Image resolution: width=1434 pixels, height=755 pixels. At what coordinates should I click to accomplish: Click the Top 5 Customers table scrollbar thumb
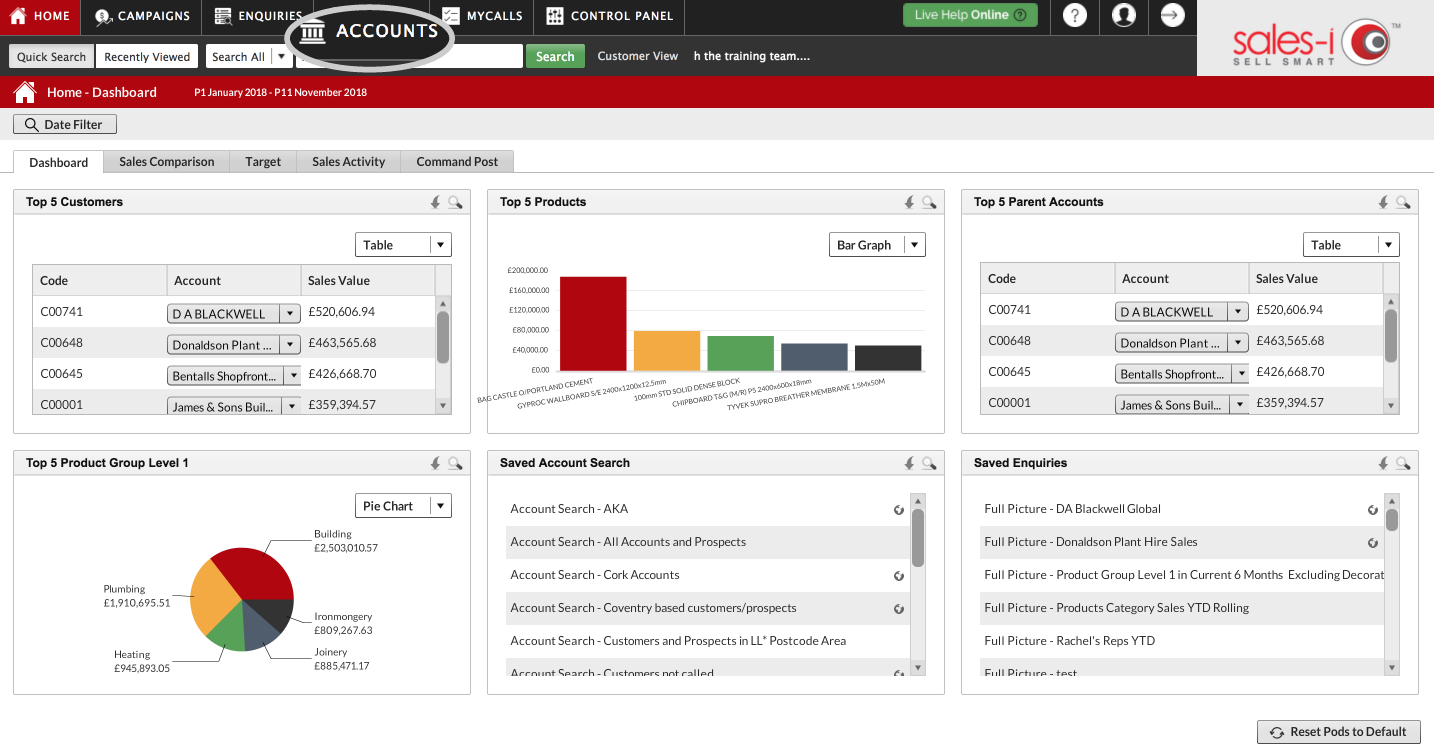point(443,337)
